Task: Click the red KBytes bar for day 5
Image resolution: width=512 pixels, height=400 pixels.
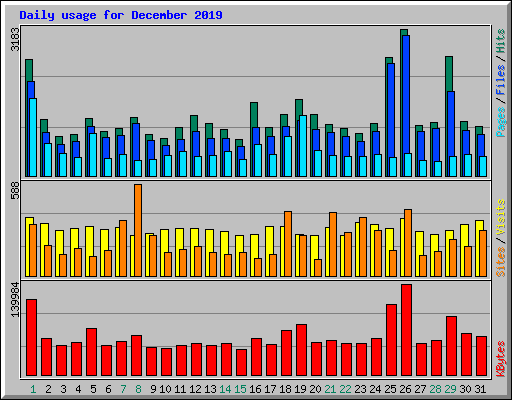Action: (x=92, y=352)
